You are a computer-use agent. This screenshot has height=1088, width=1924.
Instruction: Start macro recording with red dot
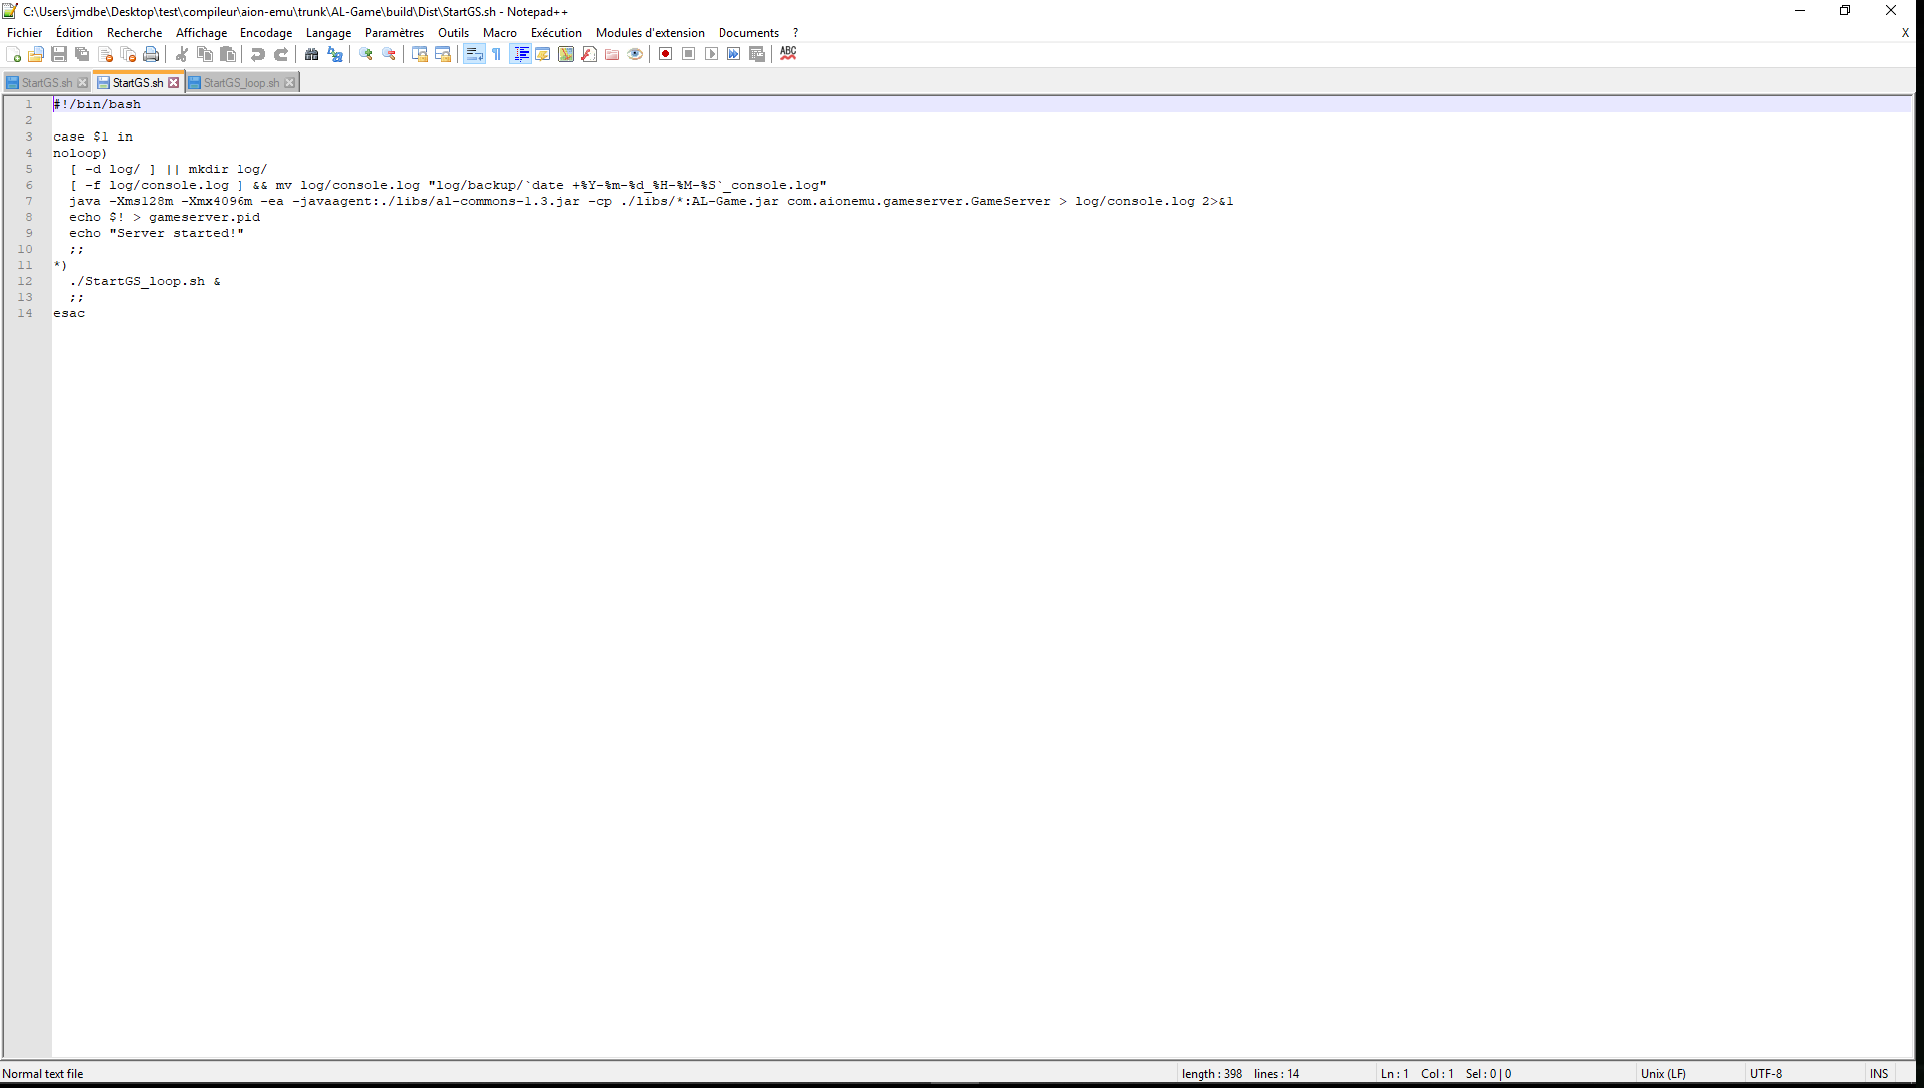665,54
